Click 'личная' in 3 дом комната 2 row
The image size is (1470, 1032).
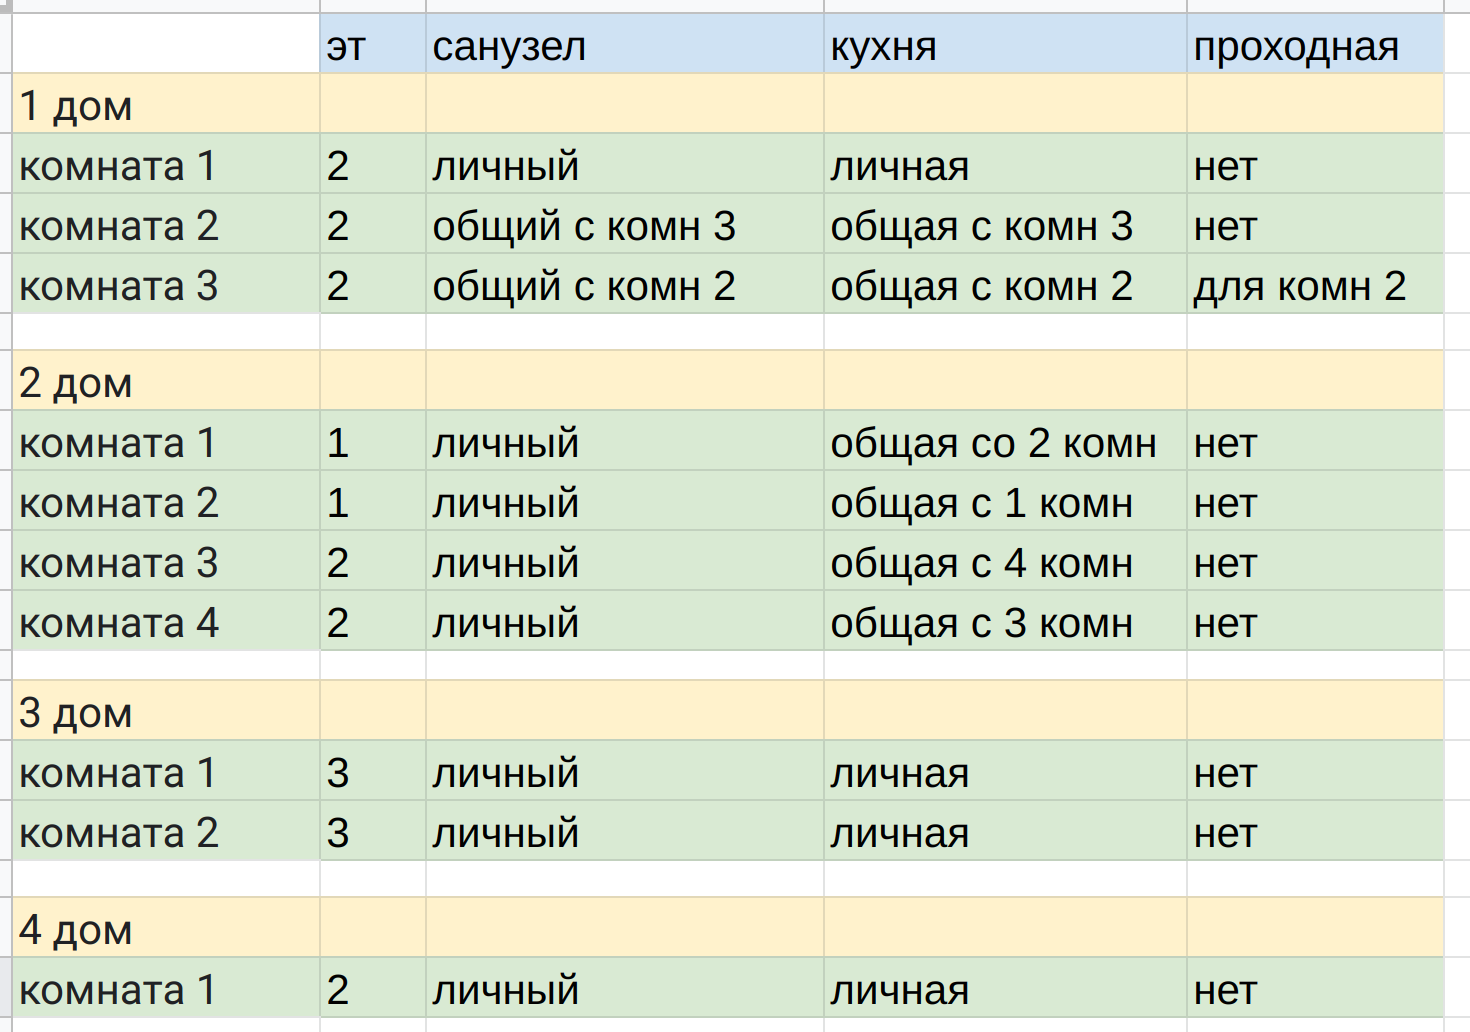[x=1005, y=831]
